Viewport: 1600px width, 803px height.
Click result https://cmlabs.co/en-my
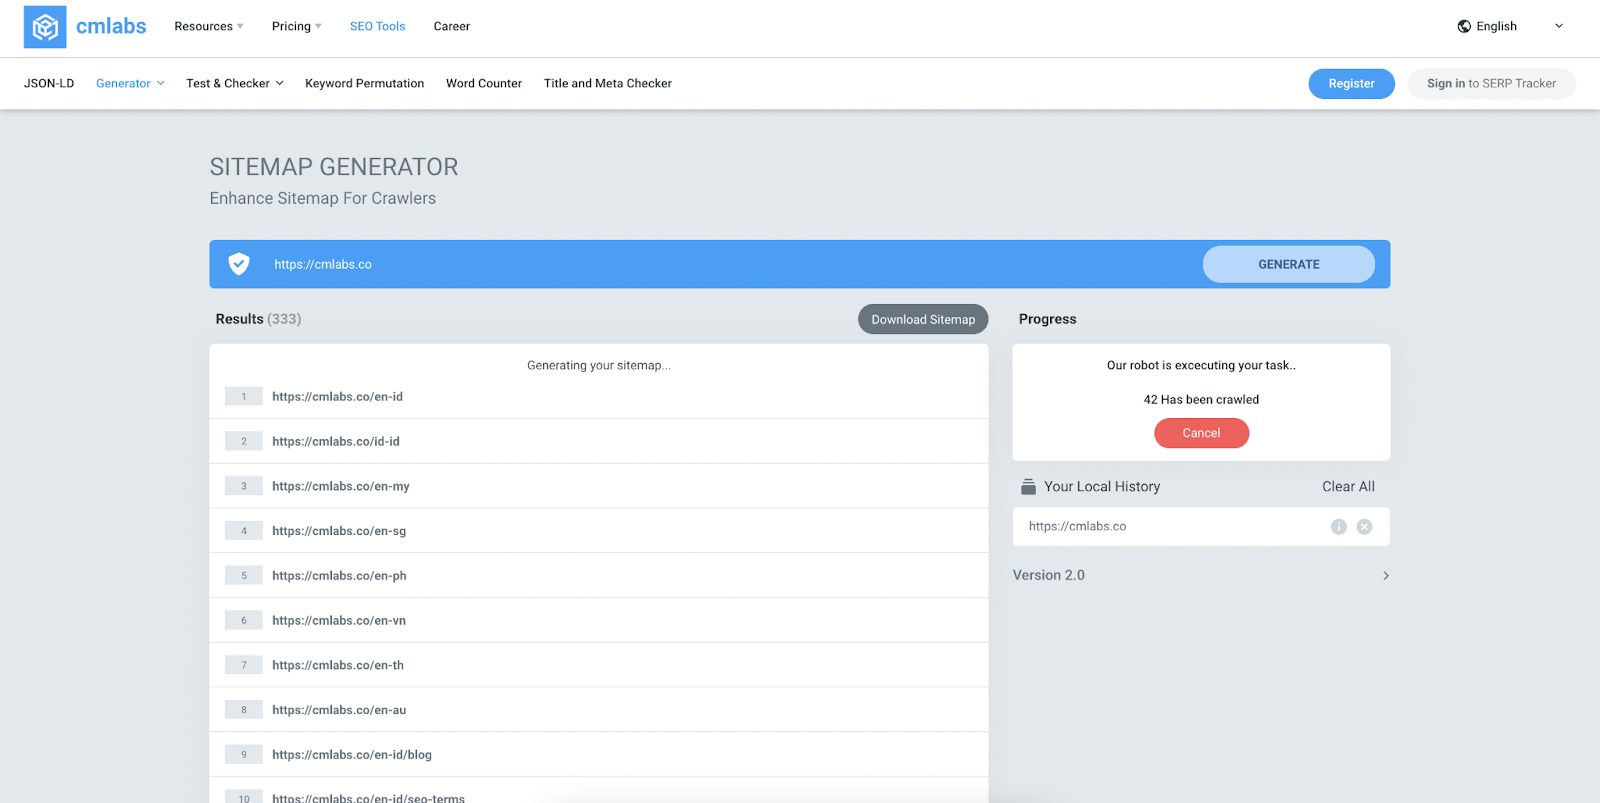pos(341,487)
